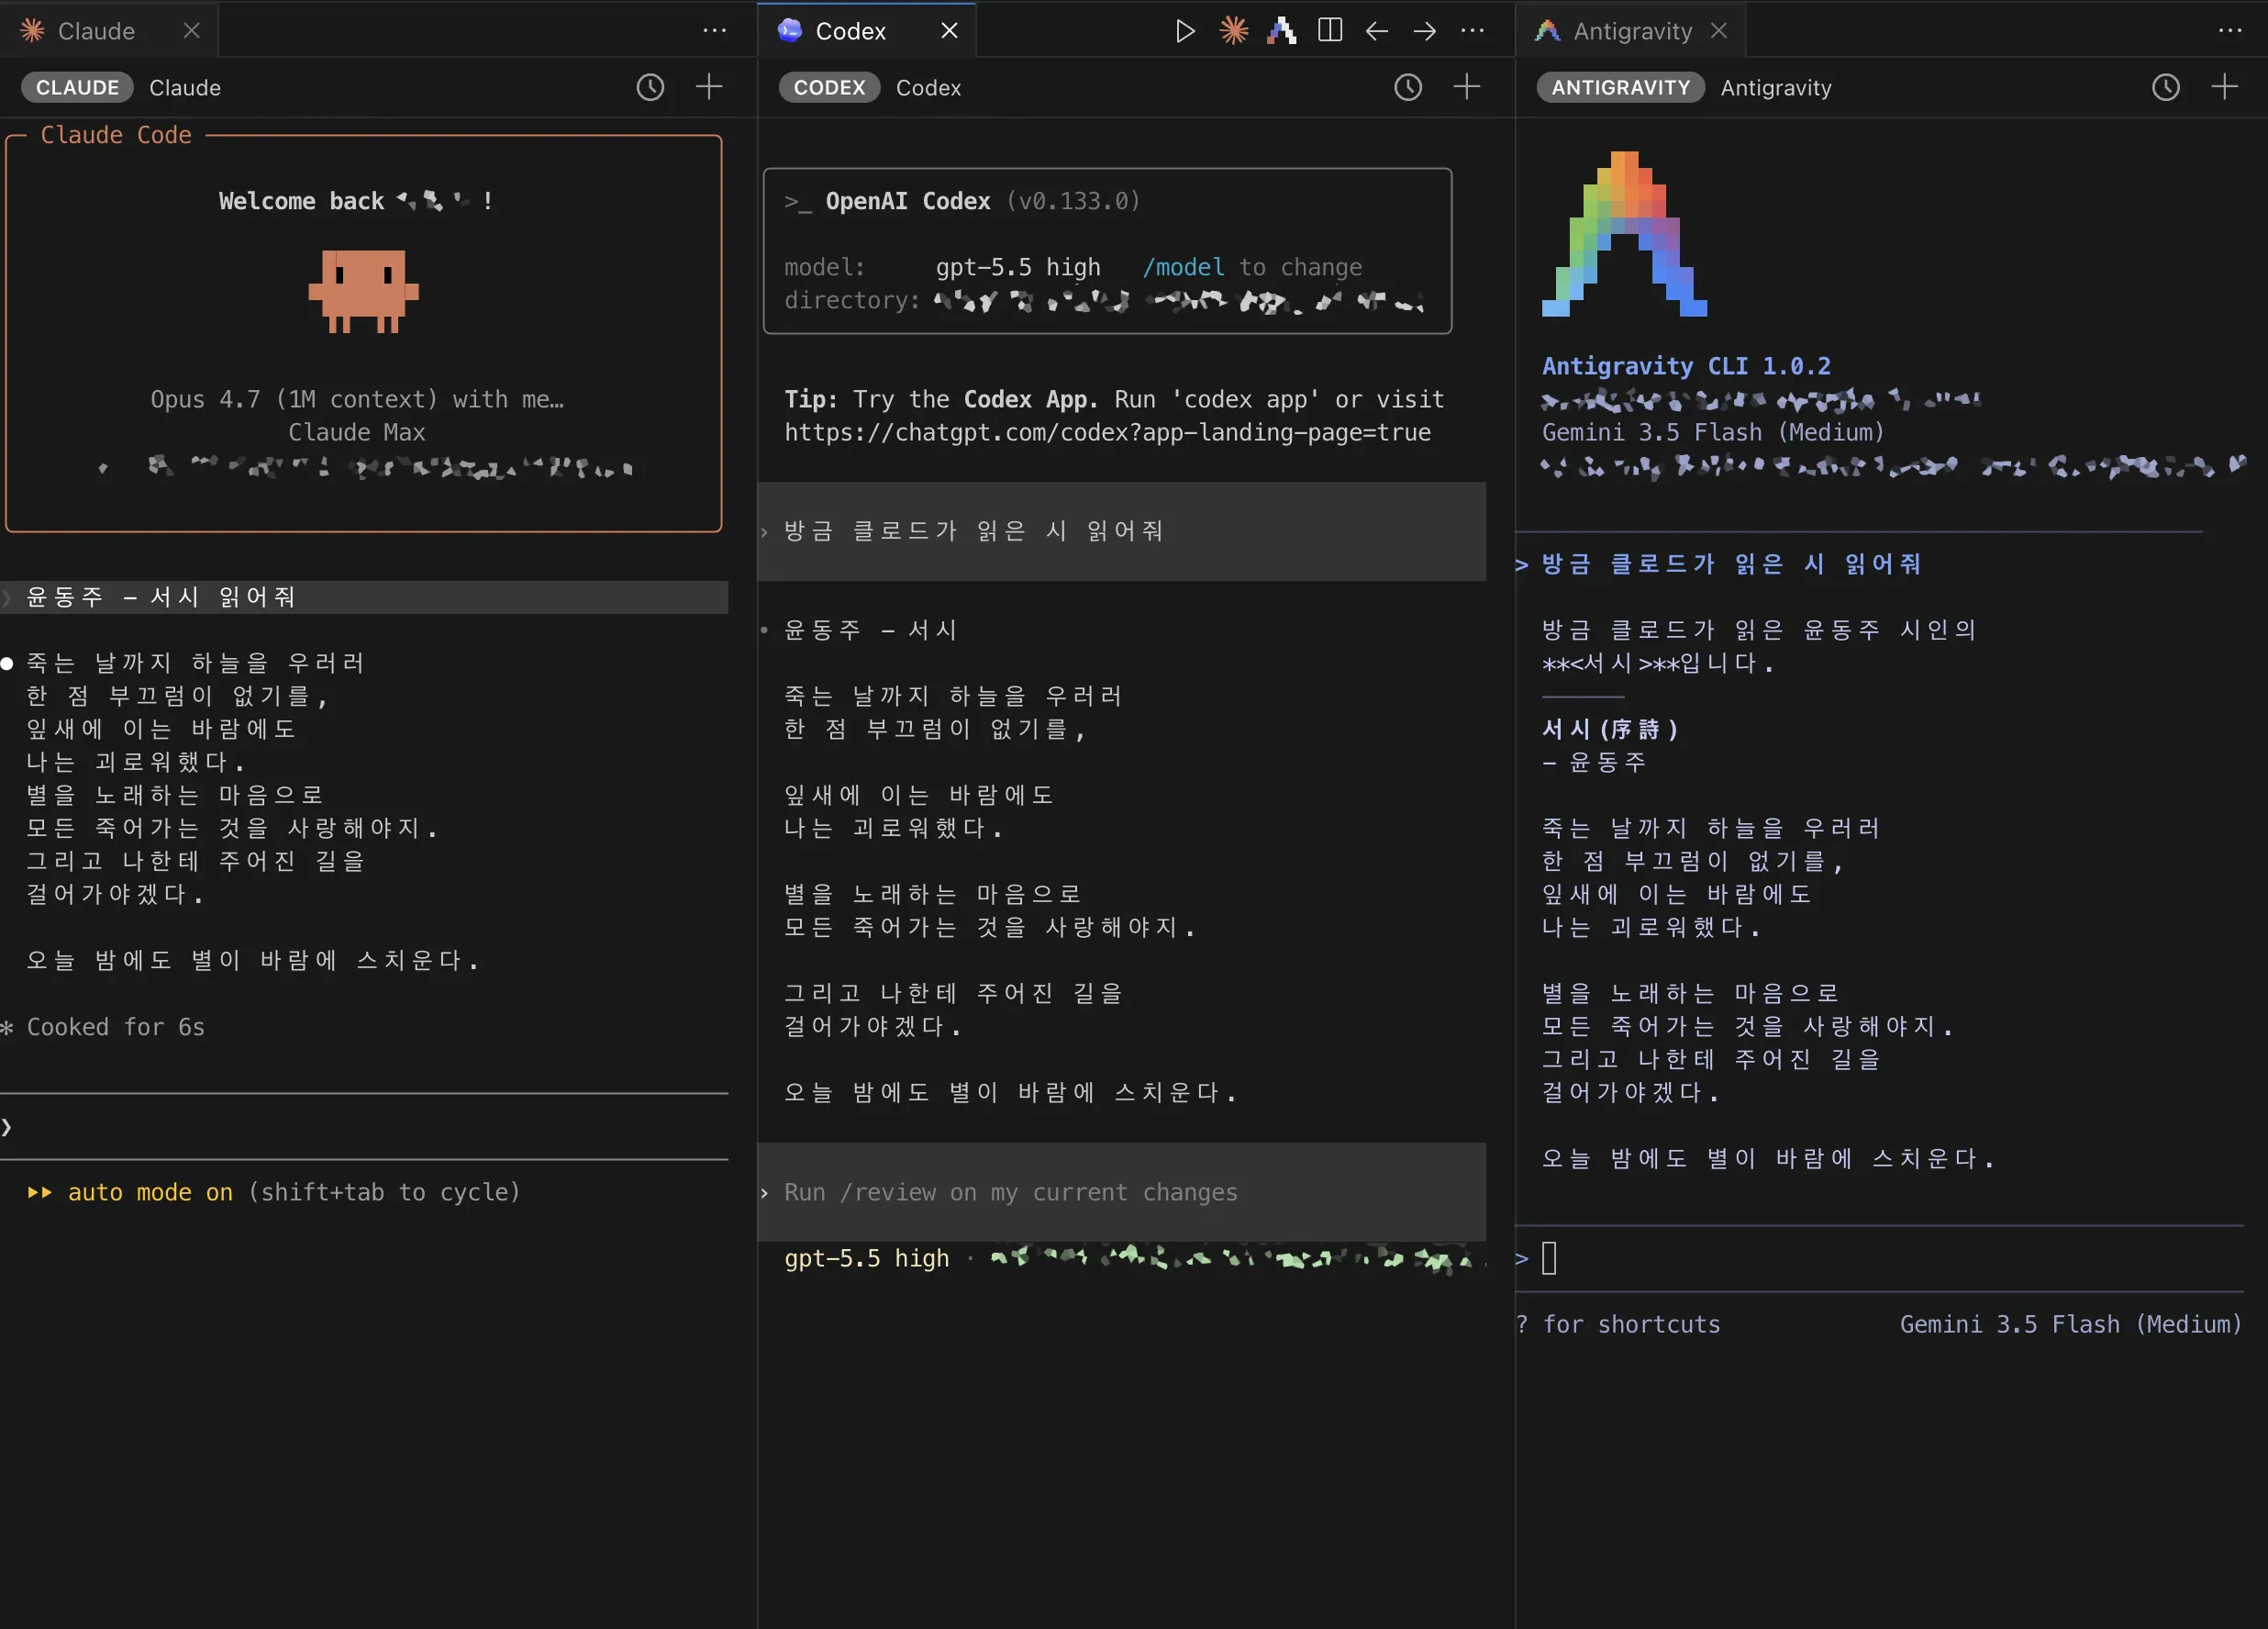Click the Run play icon in Codex toolbar
This screenshot has height=1629, width=2268.
point(1185,31)
